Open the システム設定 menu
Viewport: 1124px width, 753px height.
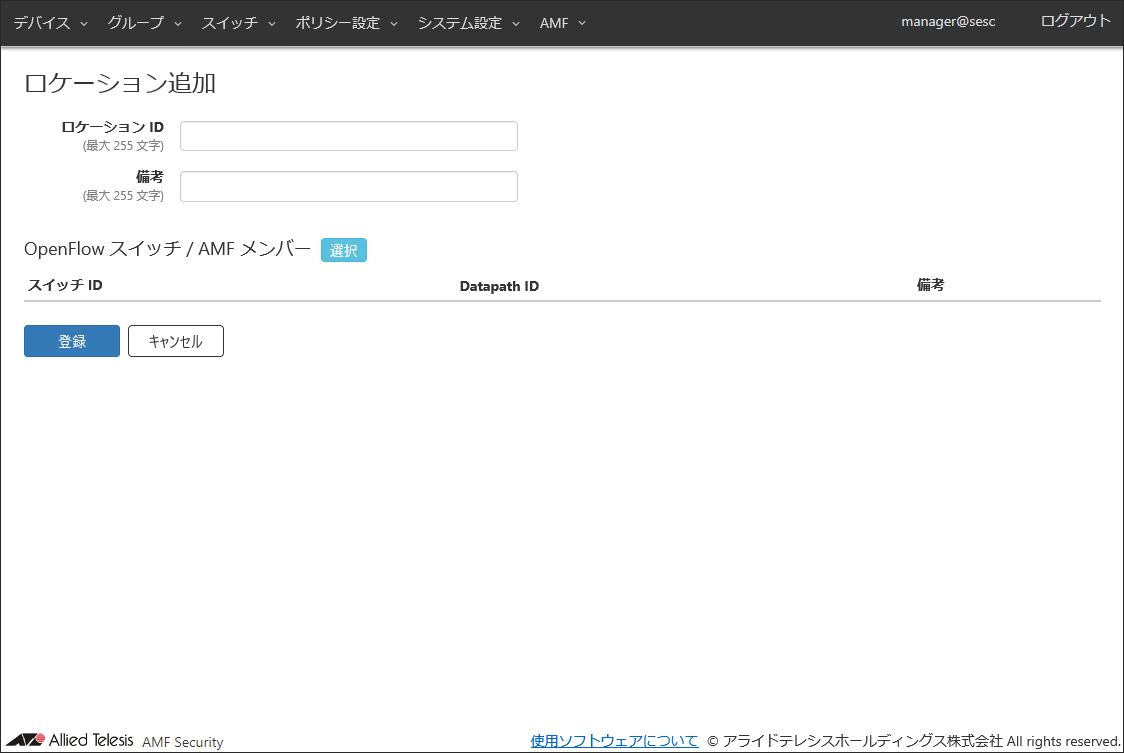point(468,23)
